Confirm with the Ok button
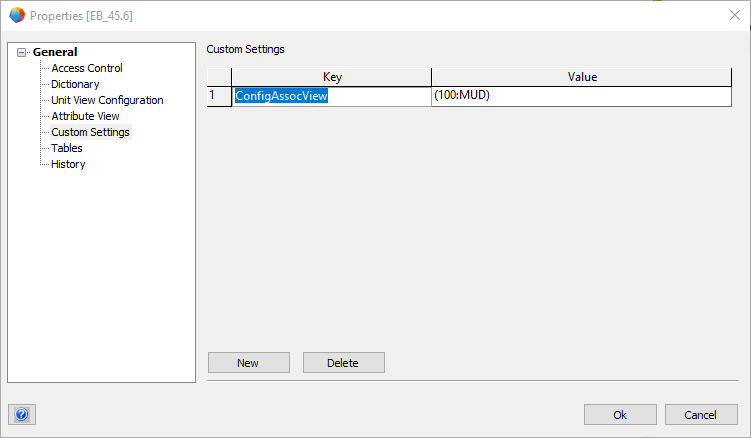Viewport: 751px width, 438px height. [620, 415]
